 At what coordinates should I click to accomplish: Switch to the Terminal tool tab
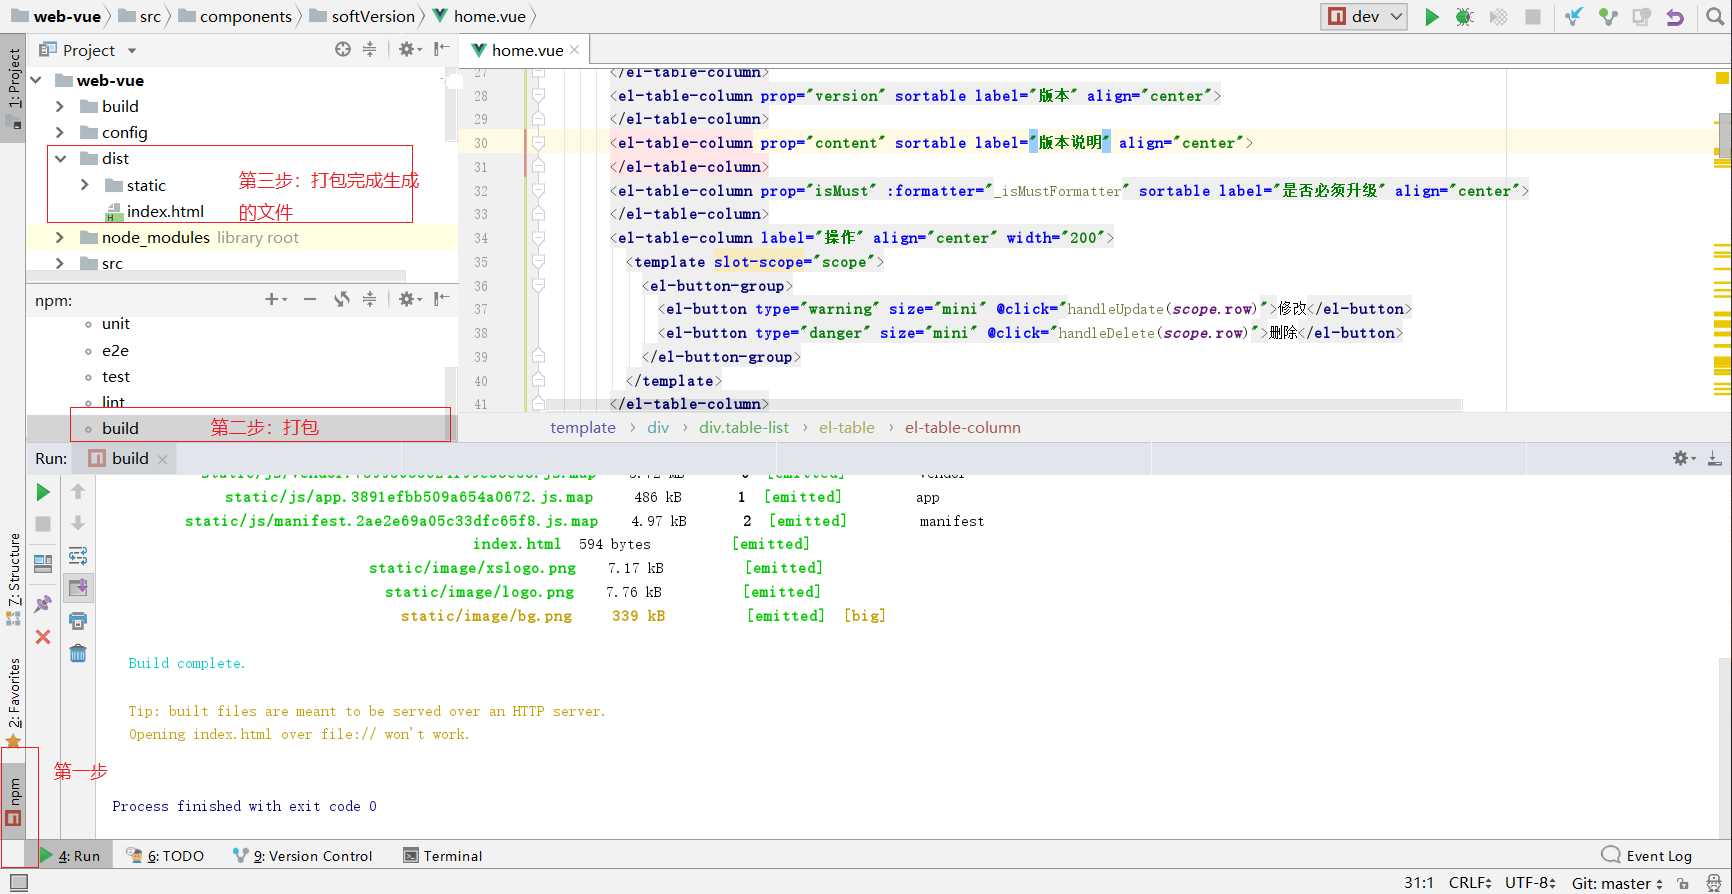(442, 856)
